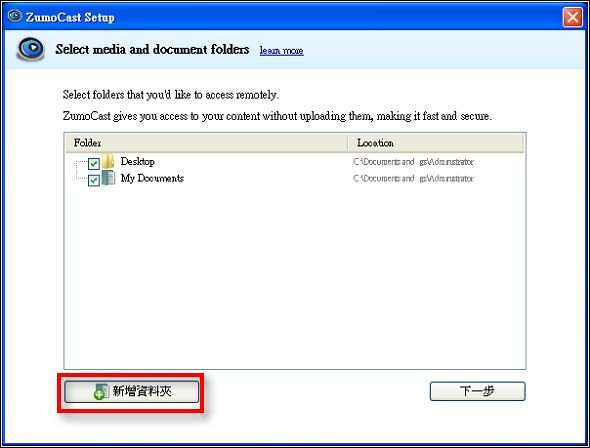Click the Location column header
This screenshot has width=590, height=448.
click(x=435, y=143)
